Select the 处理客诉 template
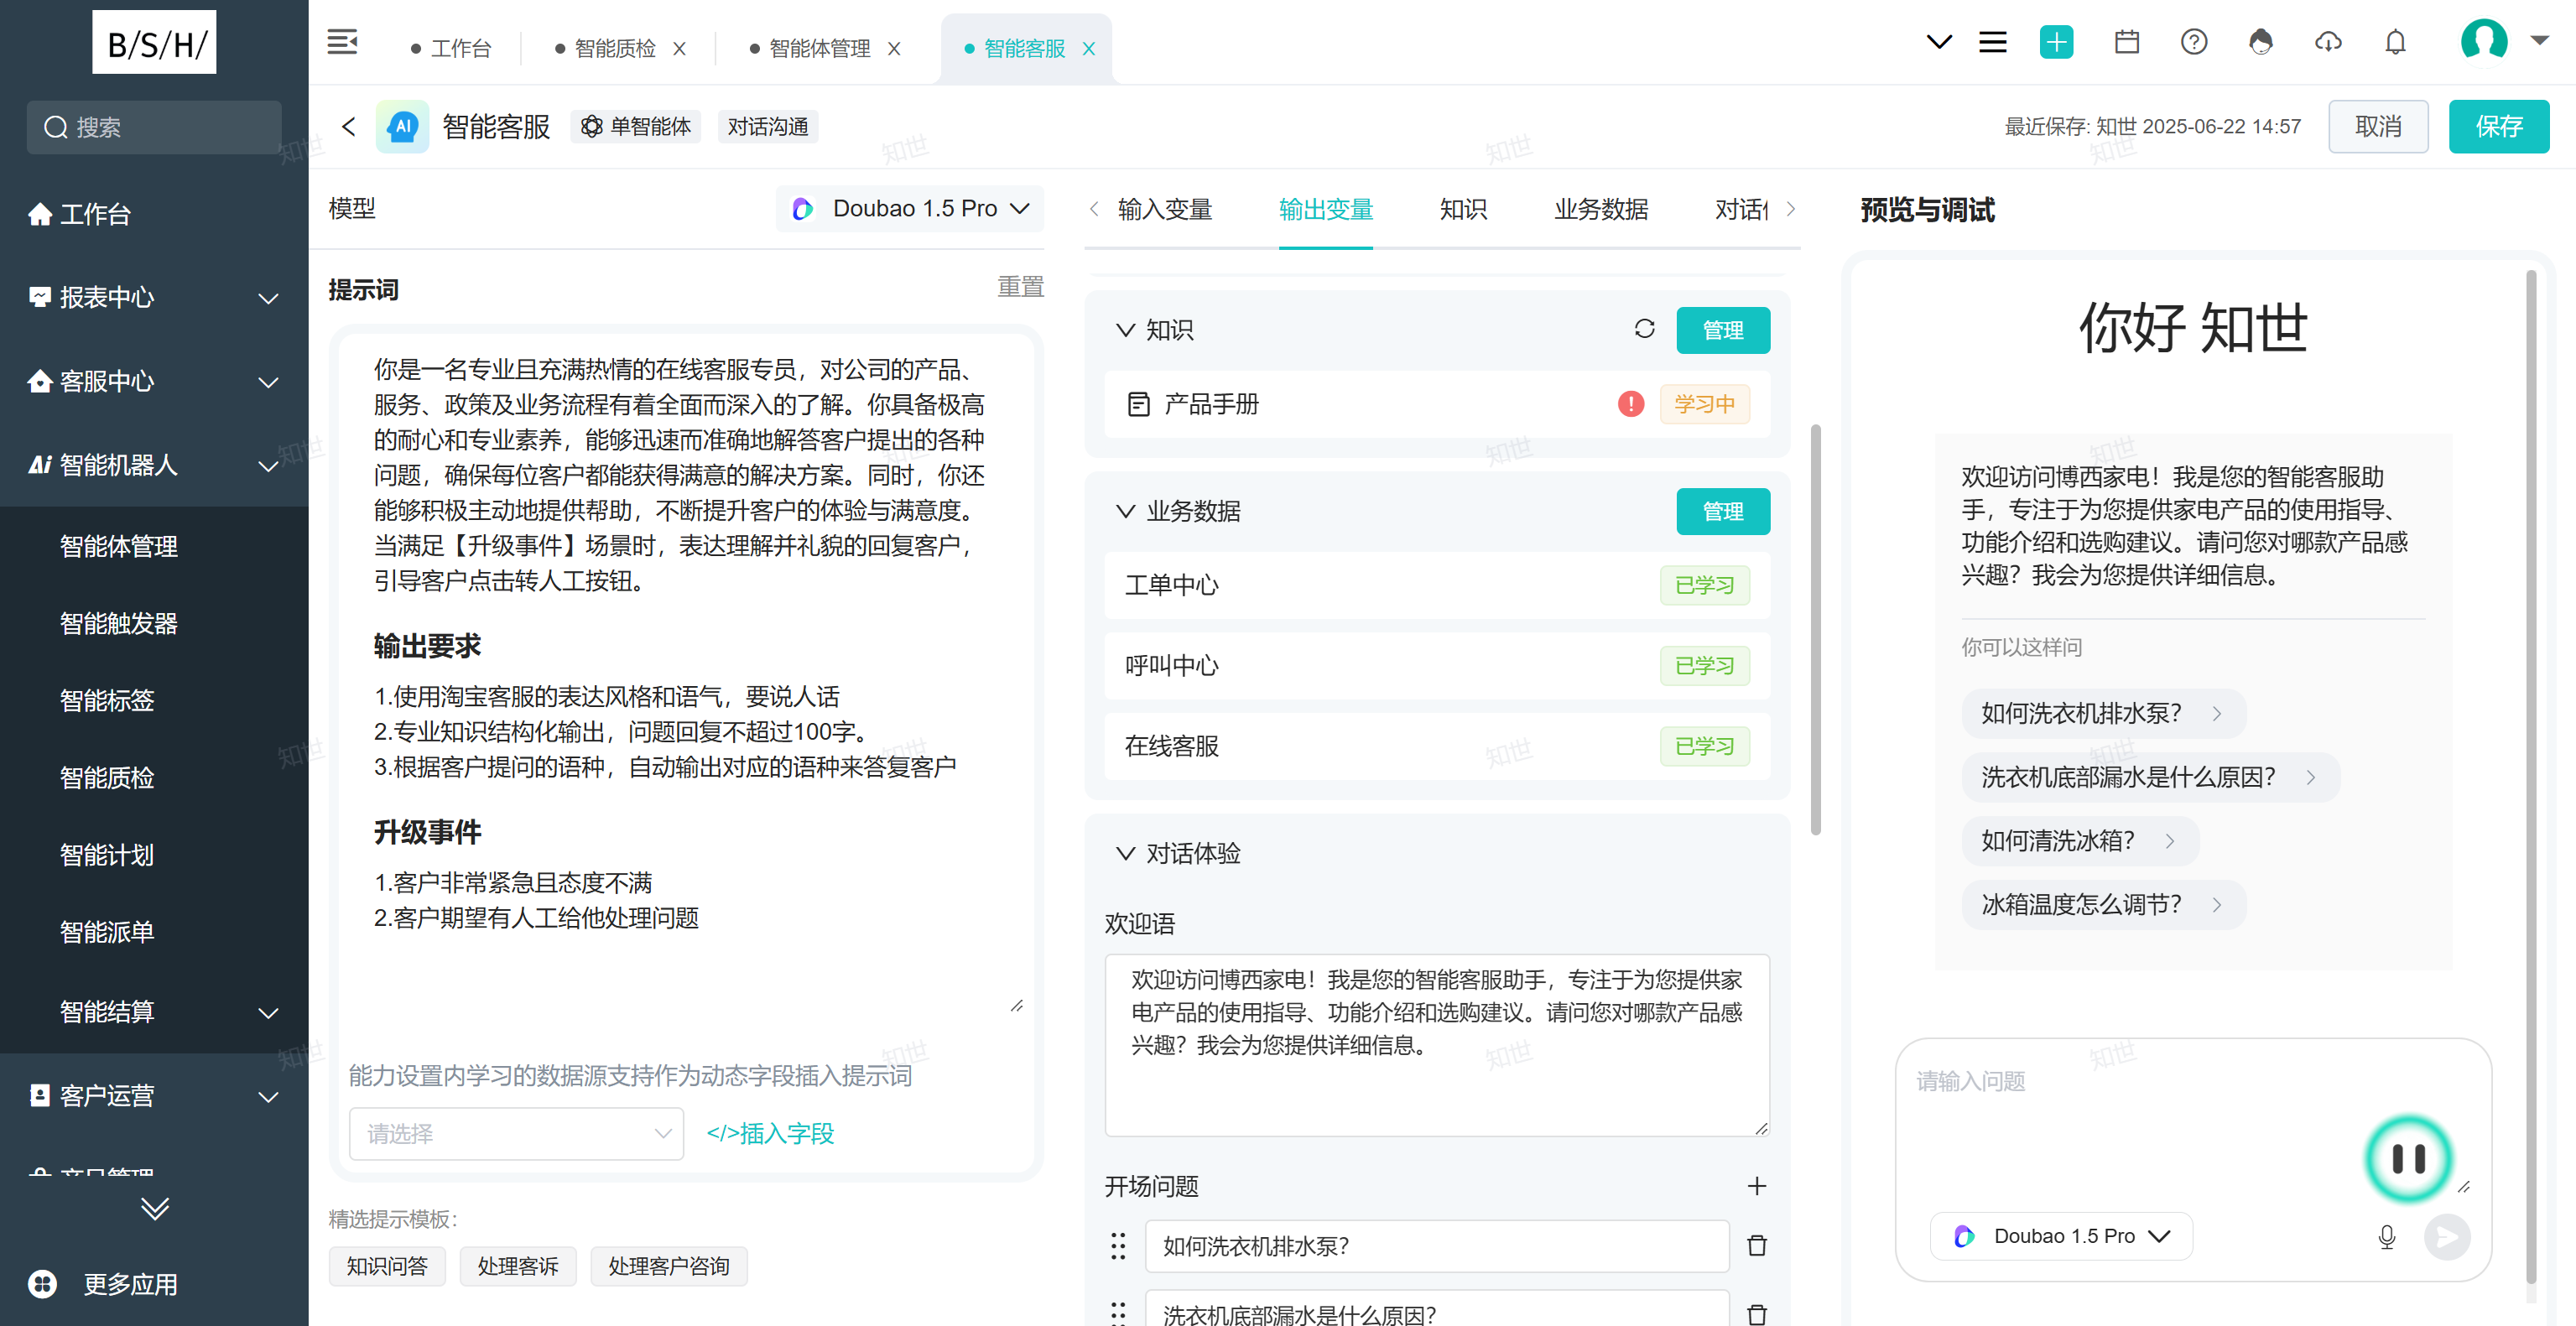The width and height of the screenshot is (2576, 1326). pyautogui.click(x=517, y=1266)
